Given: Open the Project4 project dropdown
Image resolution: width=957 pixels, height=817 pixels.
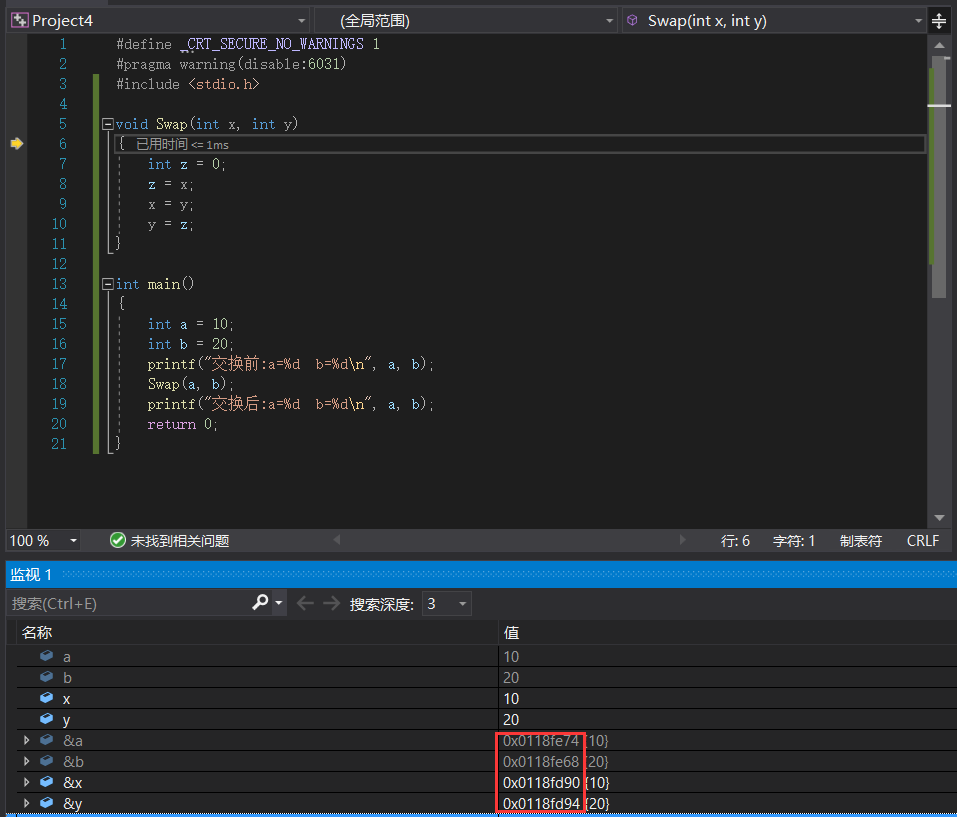Looking at the screenshot, I should click(x=301, y=21).
